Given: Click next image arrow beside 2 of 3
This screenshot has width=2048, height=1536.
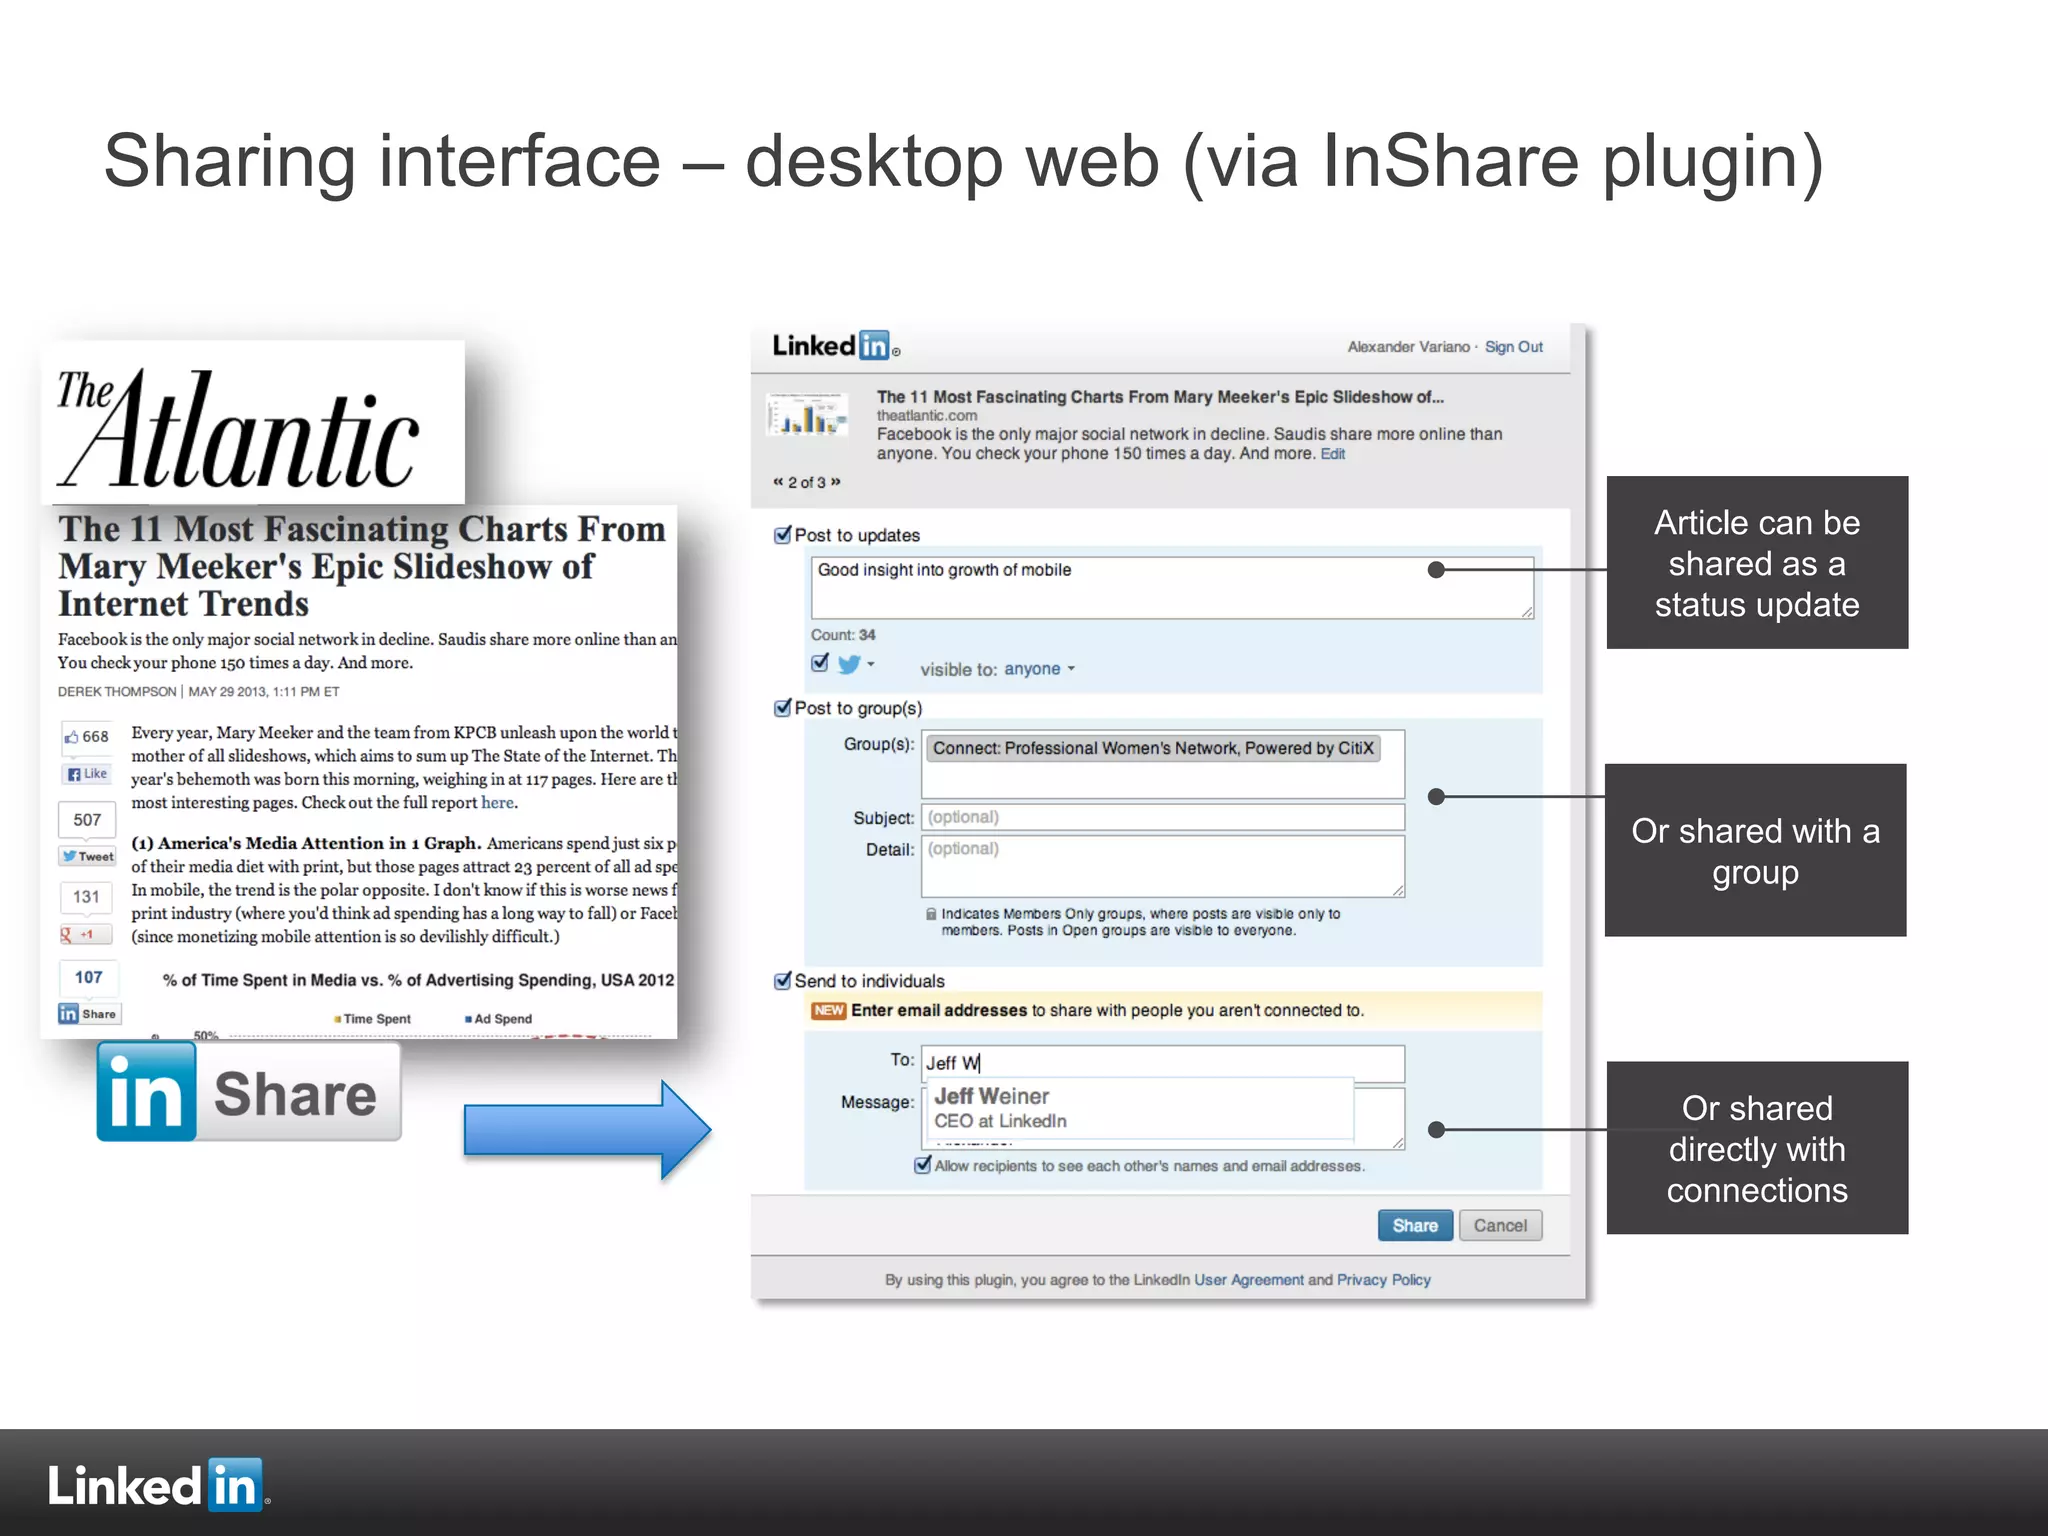Looking at the screenshot, I should click(x=836, y=482).
